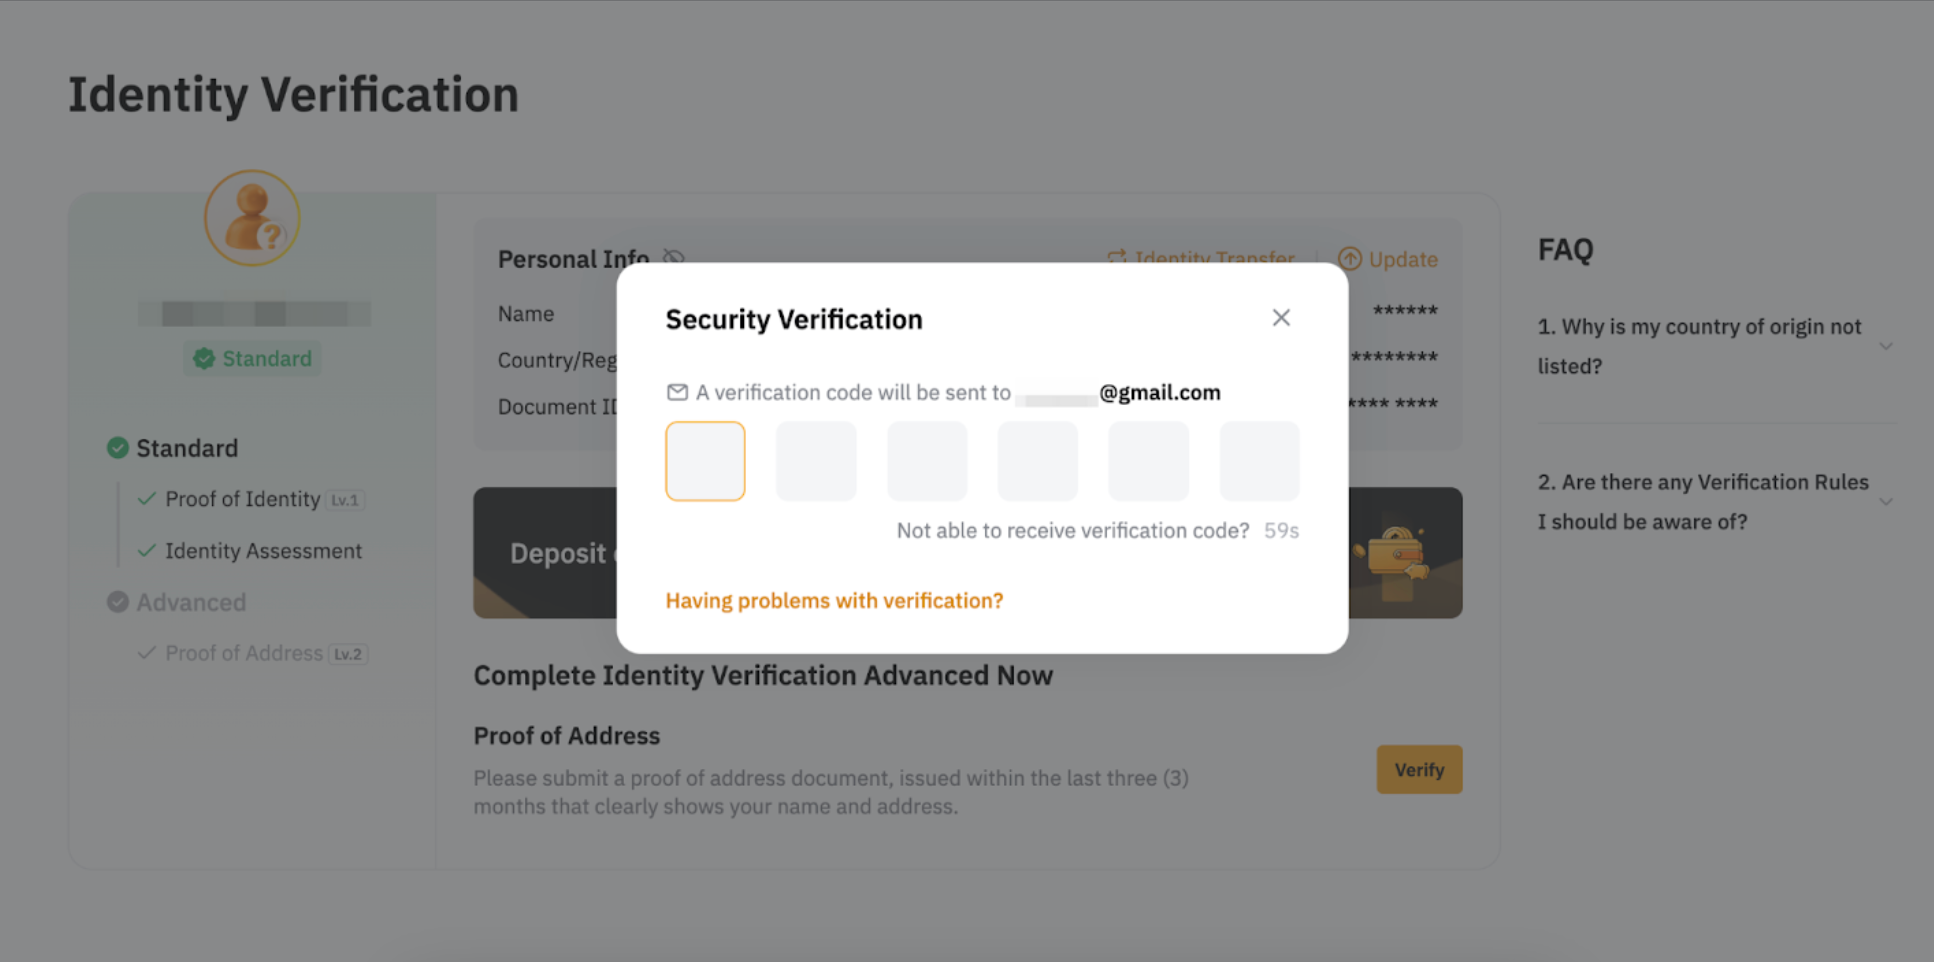Click the email envelope icon

click(x=677, y=392)
